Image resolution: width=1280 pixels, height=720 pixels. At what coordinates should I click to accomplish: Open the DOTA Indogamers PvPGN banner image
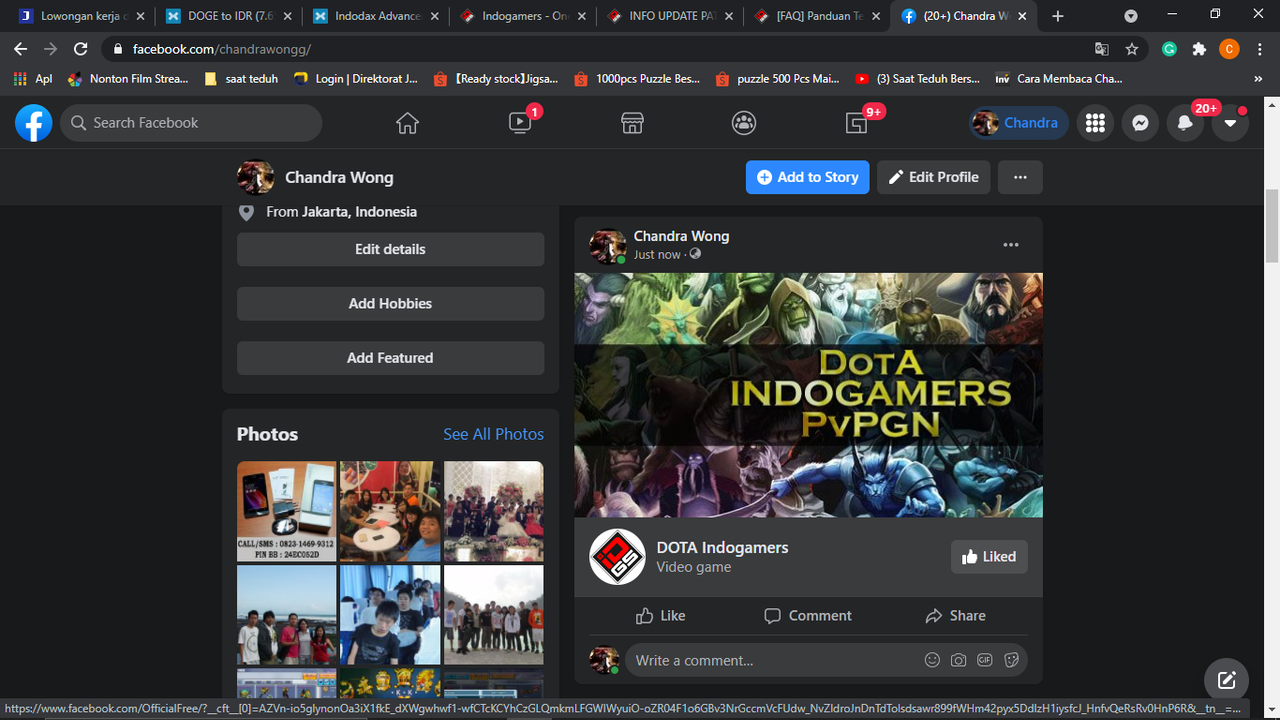[808, 395]
